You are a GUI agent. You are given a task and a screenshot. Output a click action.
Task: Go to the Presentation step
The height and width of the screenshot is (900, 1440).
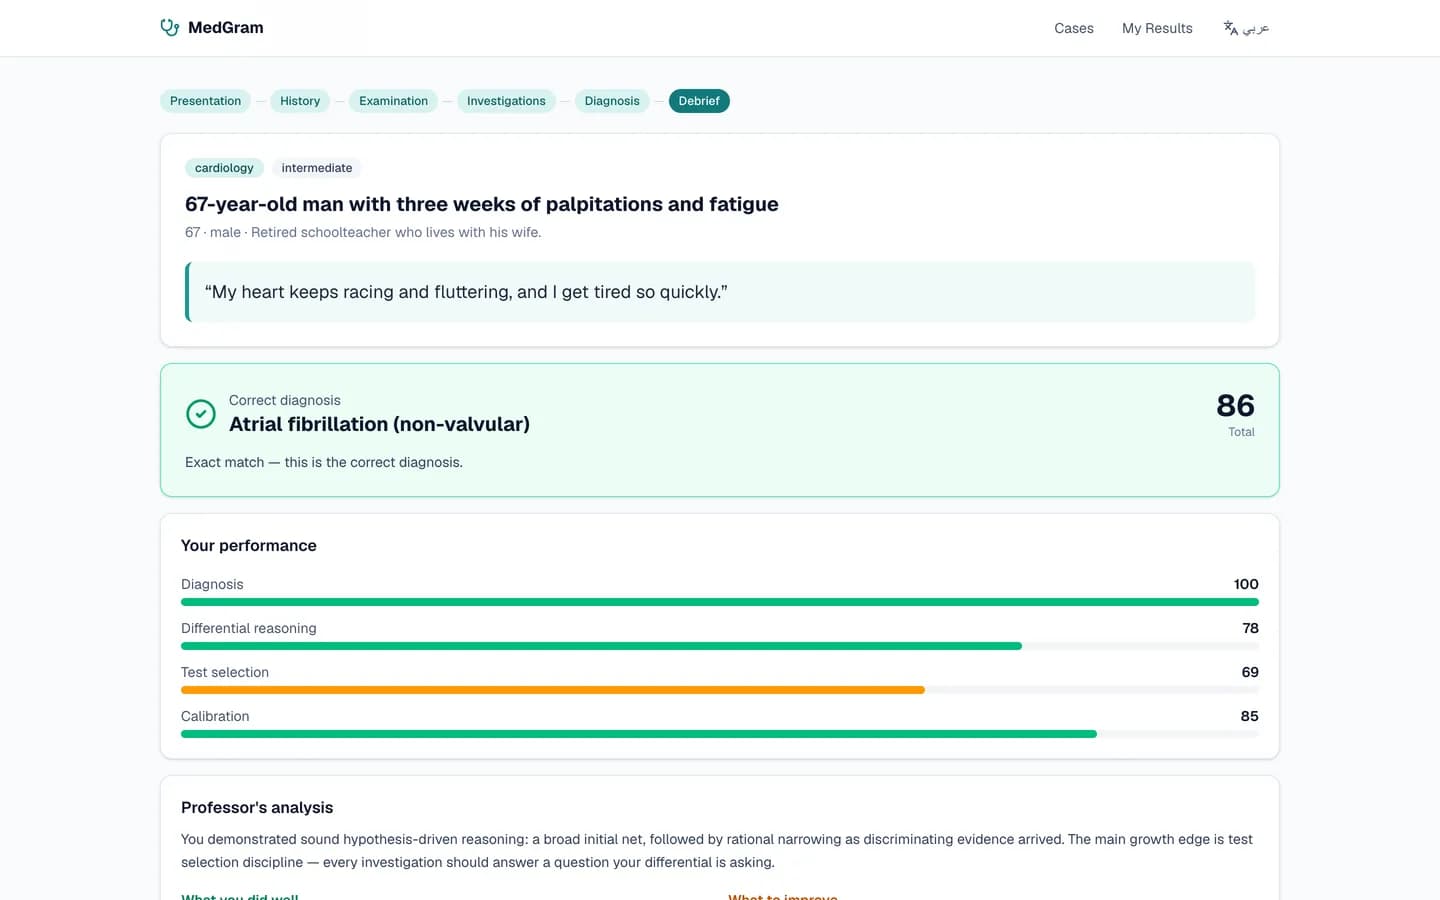[x=205, y=101]
